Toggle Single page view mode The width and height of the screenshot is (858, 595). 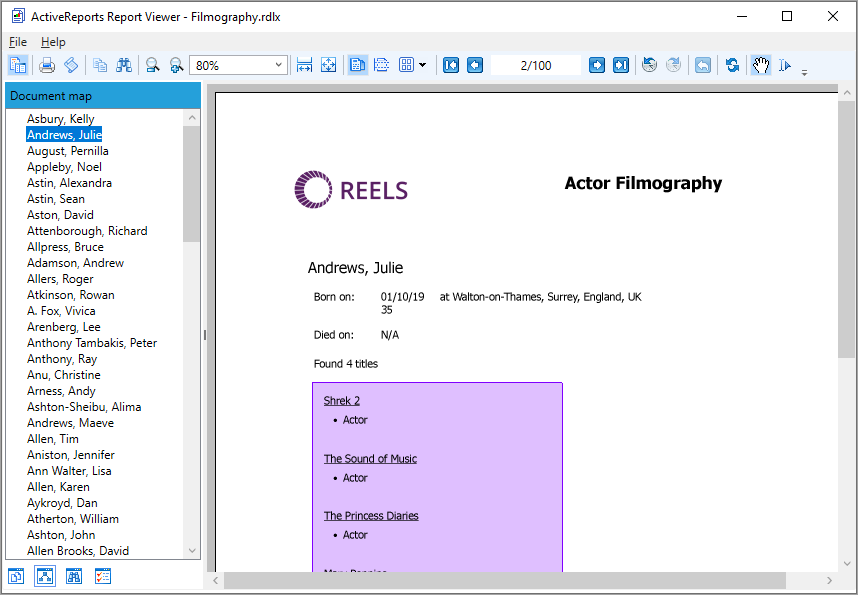tap(357, 65)
